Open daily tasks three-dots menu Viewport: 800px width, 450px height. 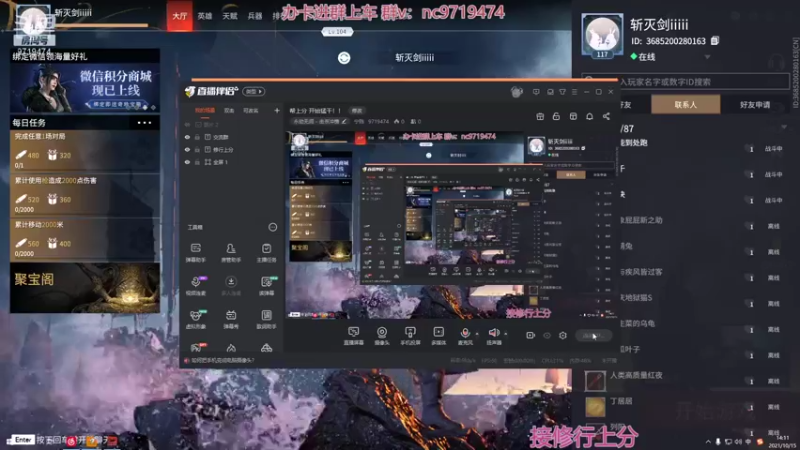pos(144,122)
